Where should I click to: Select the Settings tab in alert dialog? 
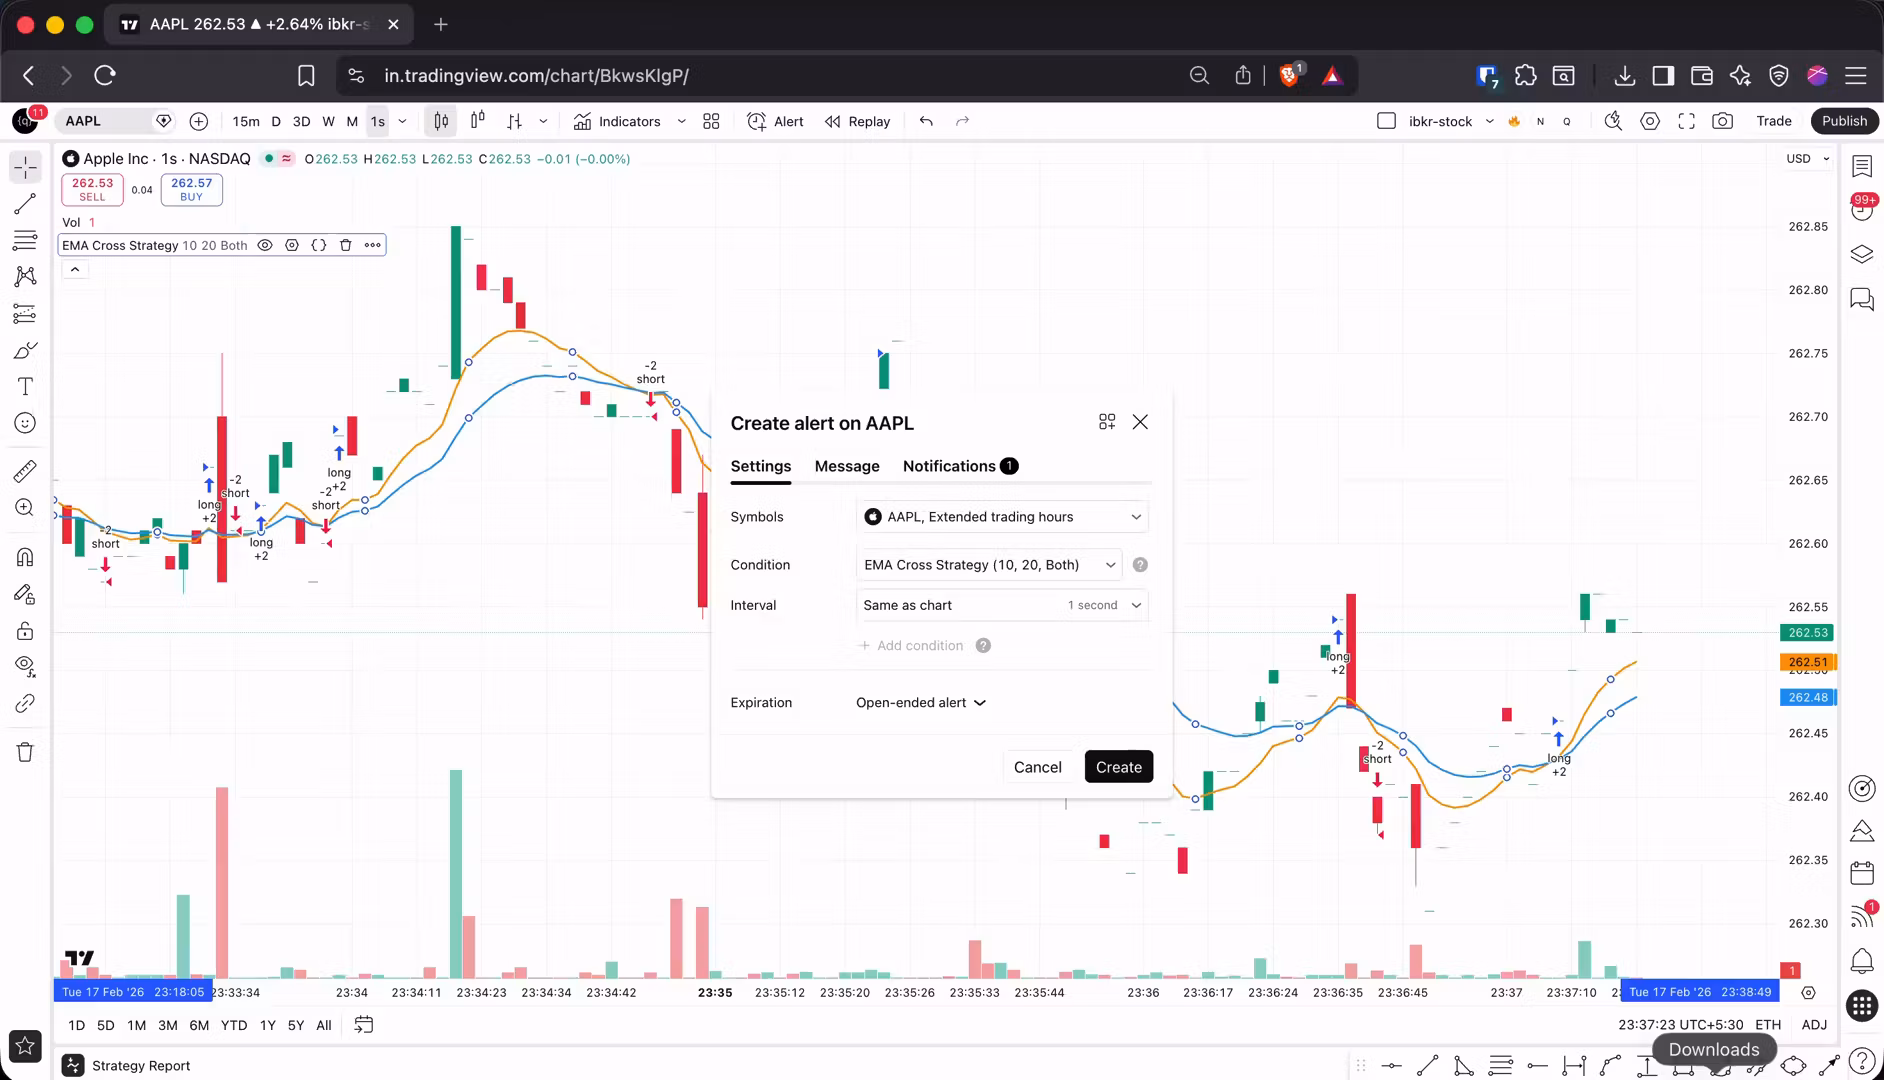761,466
